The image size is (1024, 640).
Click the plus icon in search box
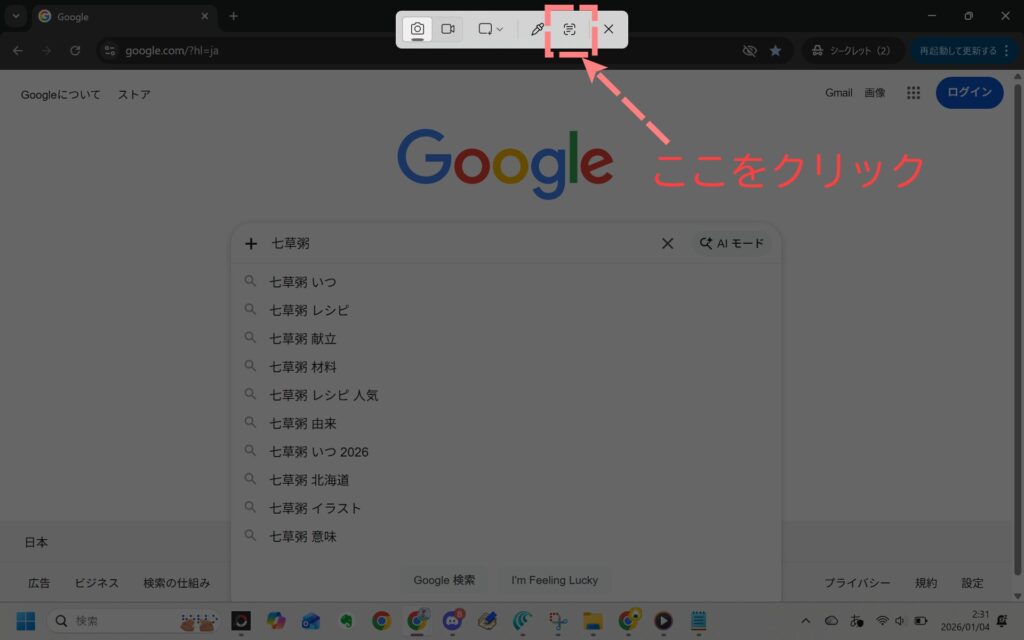(251, 243)
